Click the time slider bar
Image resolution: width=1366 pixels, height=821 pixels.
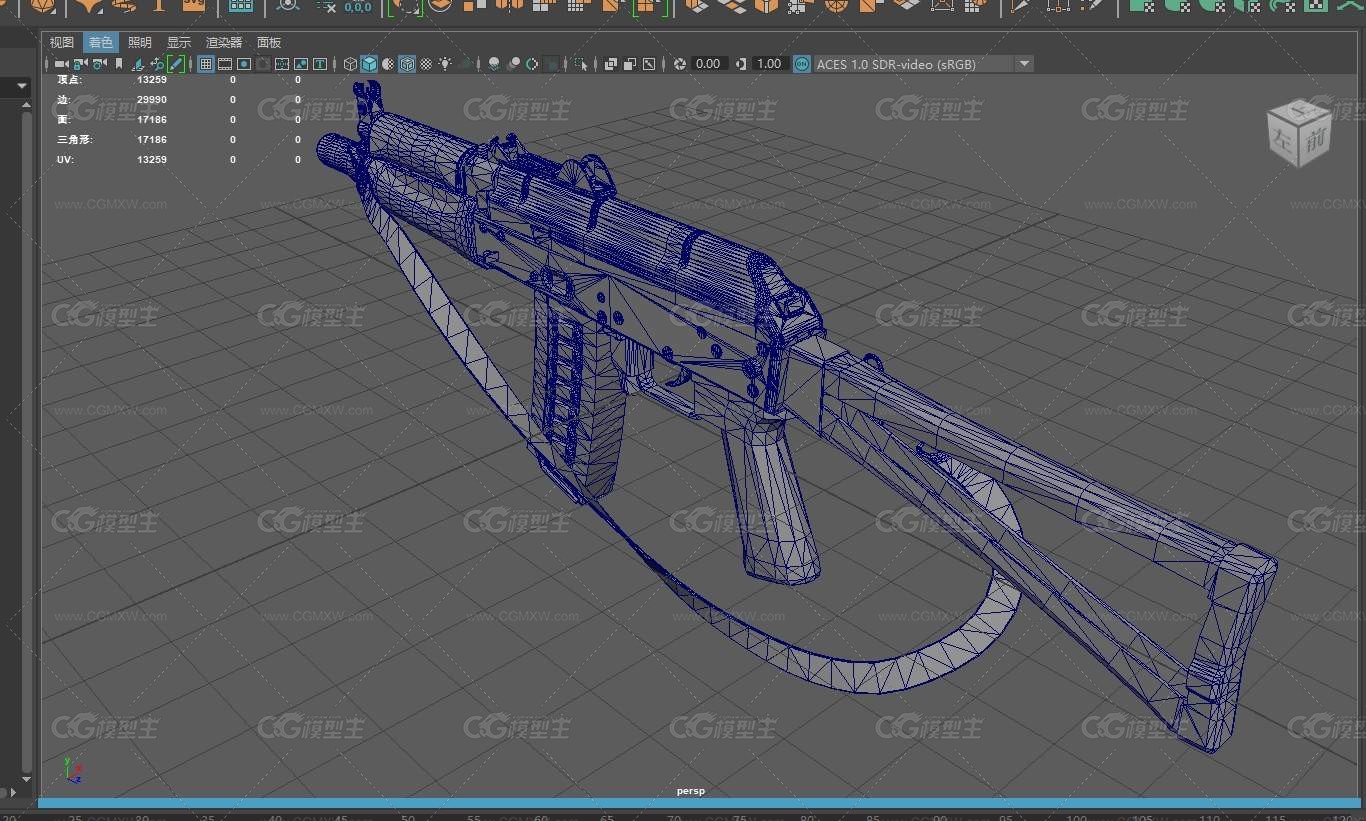point(700,803)
